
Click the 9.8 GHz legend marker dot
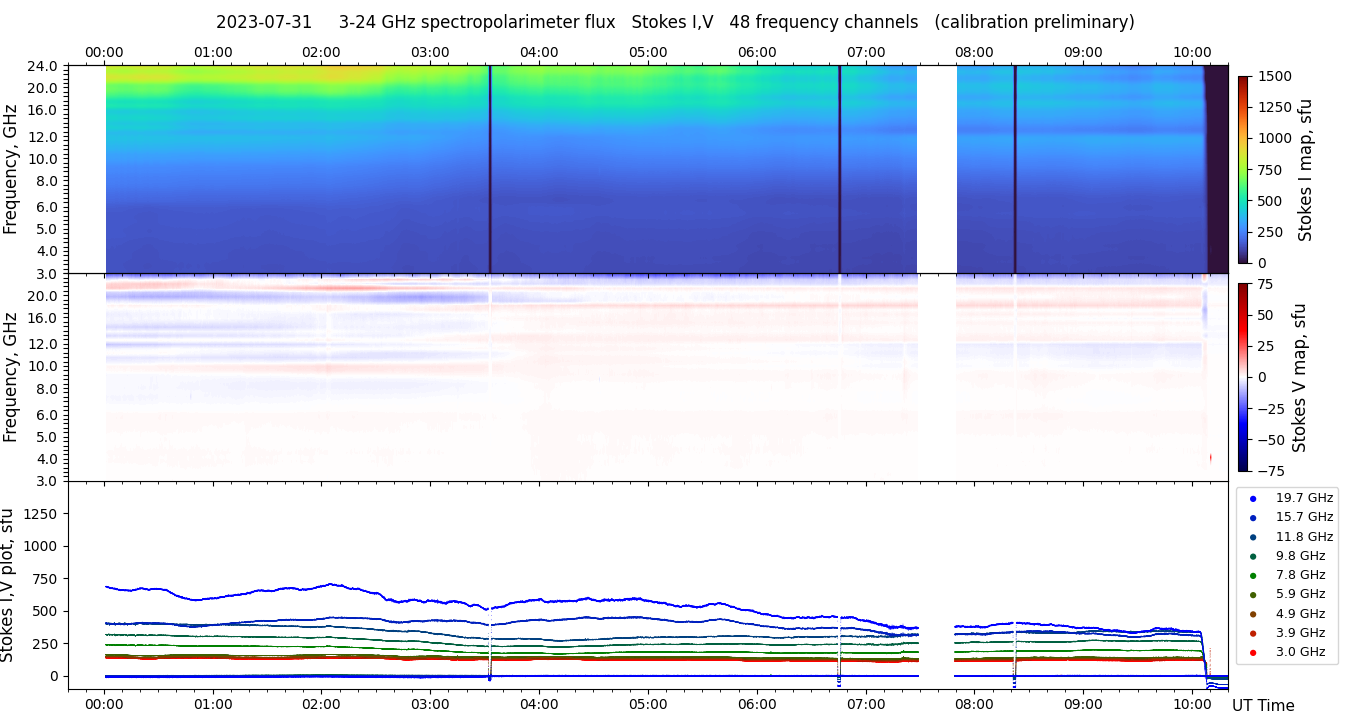pos(1253,556)
